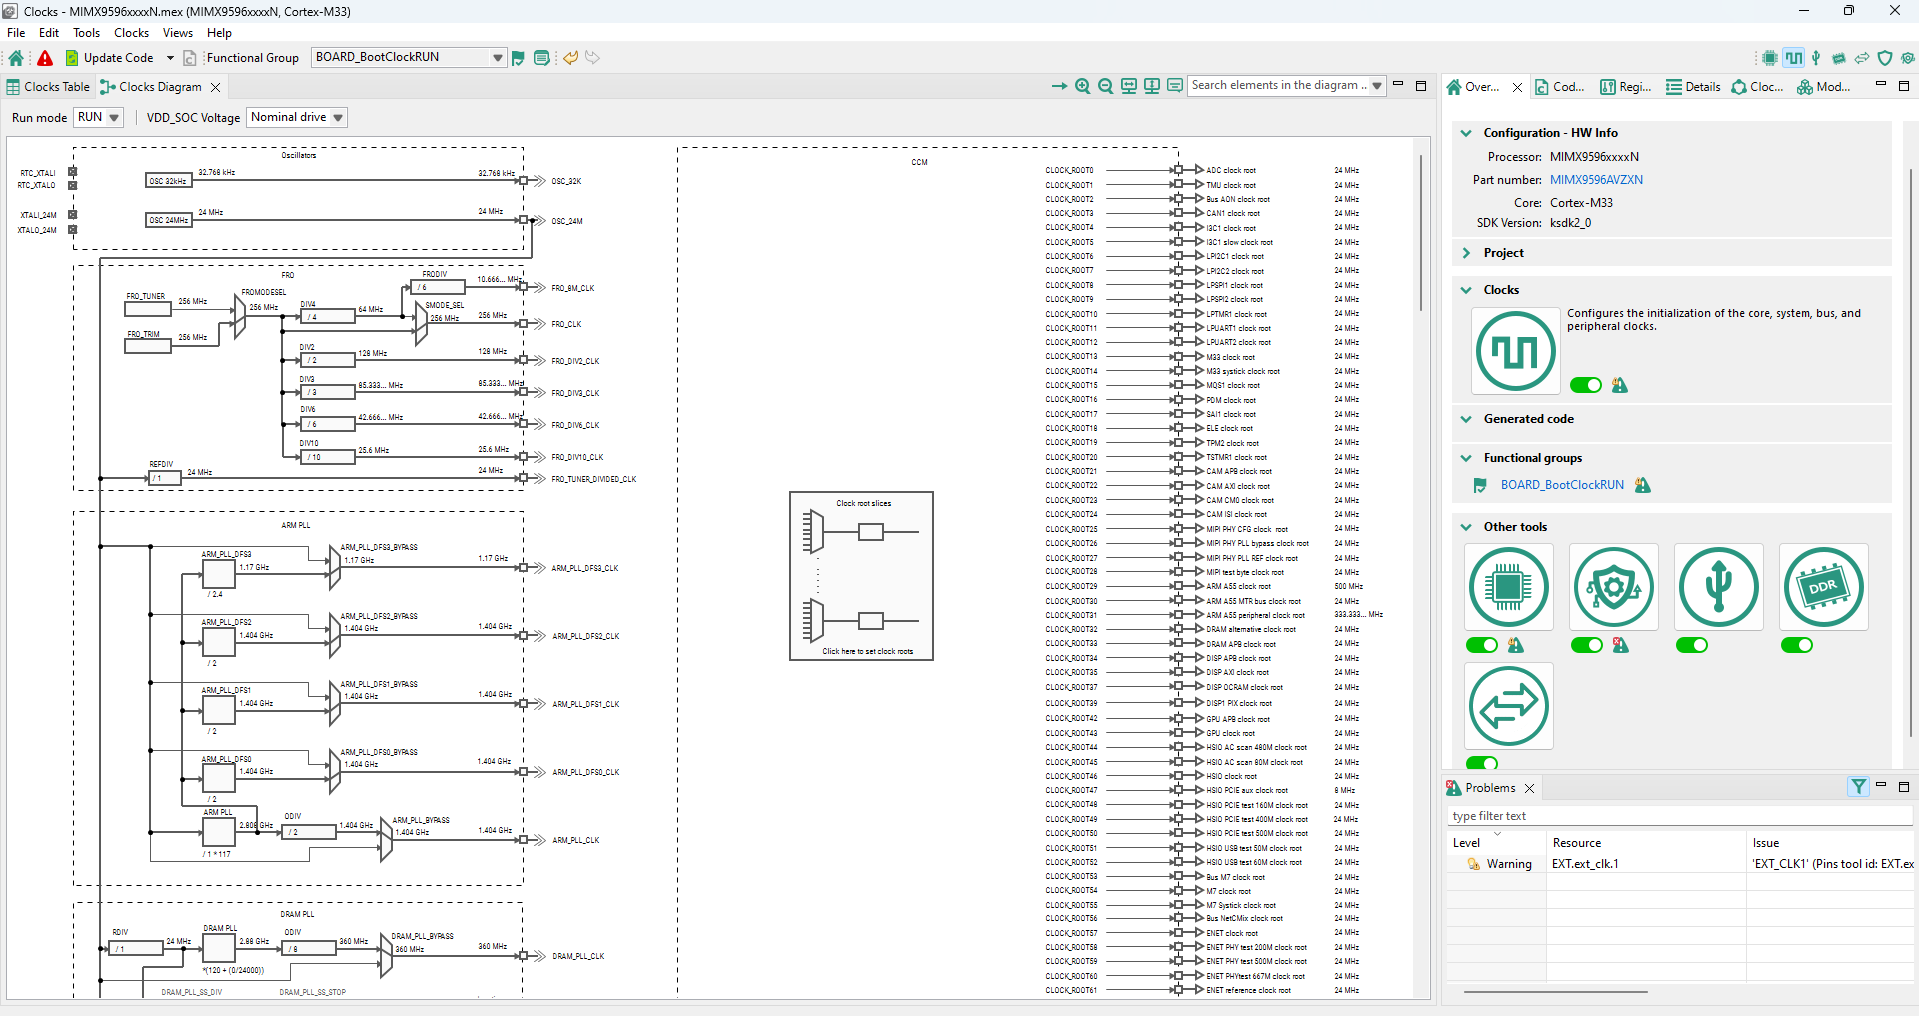Open the Clocks menu in menu bar
This screenshot has width=1919, height=1016.
(131, 33)
